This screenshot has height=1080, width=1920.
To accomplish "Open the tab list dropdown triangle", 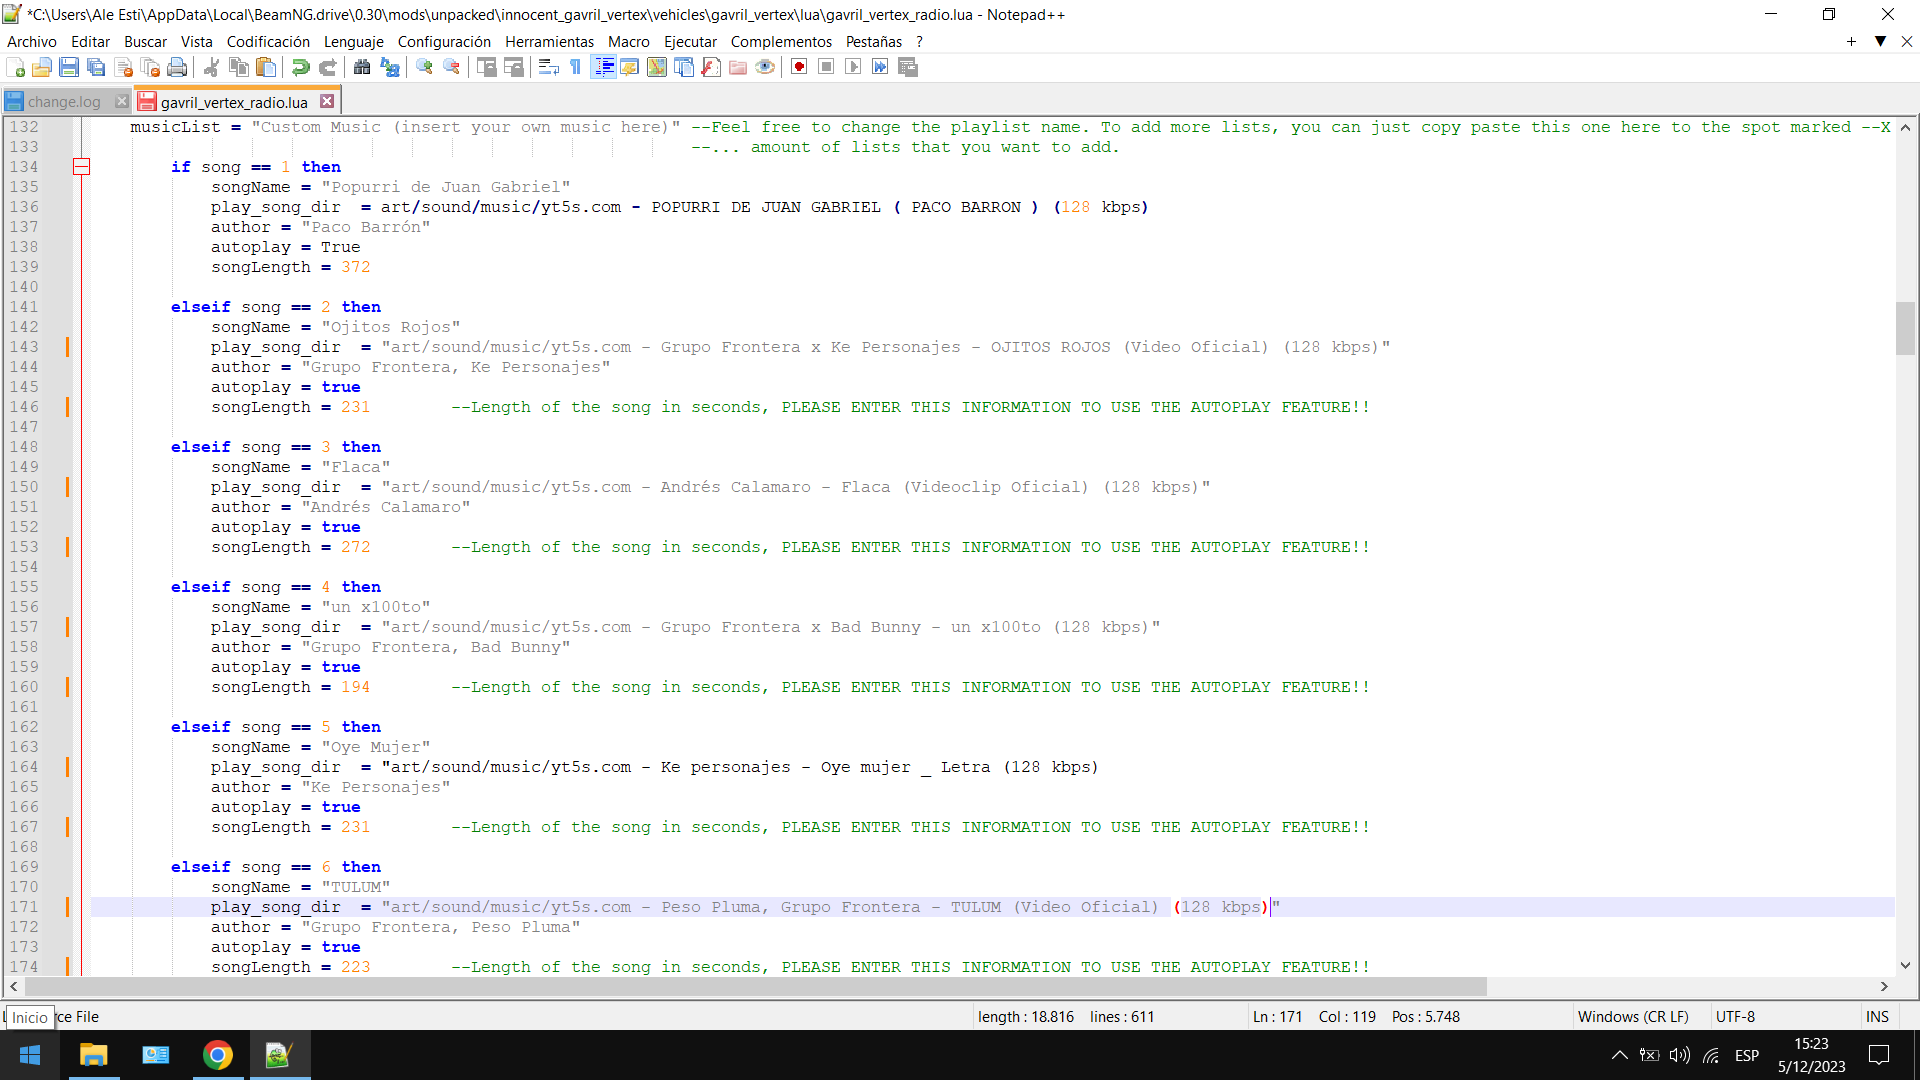I will click(x=1880, y=41).
